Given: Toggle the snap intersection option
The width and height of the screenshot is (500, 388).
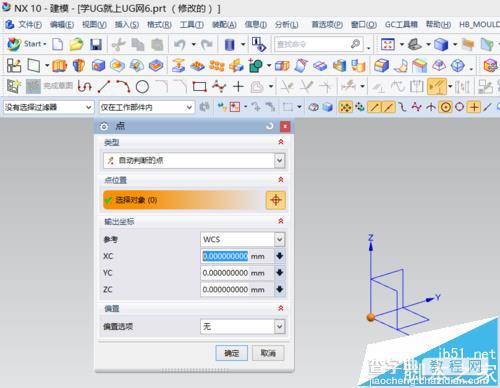Looking at the screenshot, I should tap(431, 107).
